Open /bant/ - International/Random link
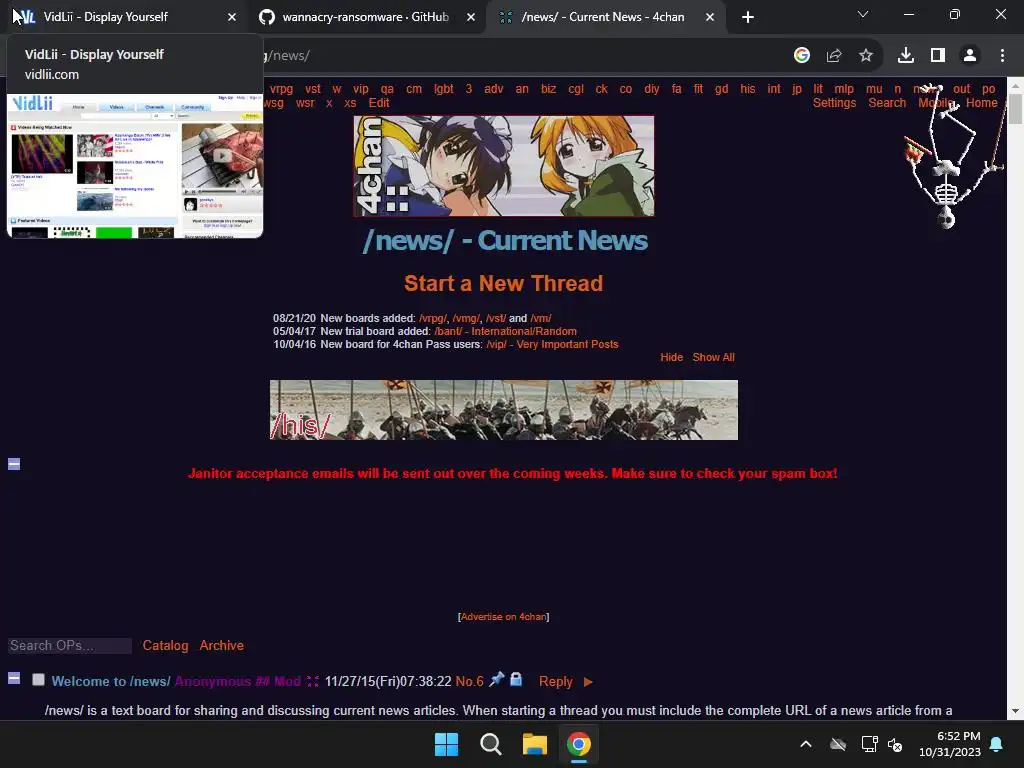The height and width of the screenshot is (768, 1024). (505, 331)
